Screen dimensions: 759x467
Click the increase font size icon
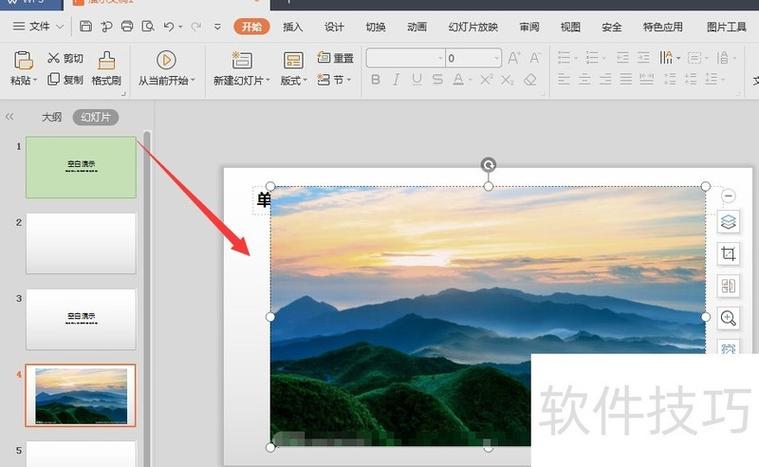click(514, 58)
